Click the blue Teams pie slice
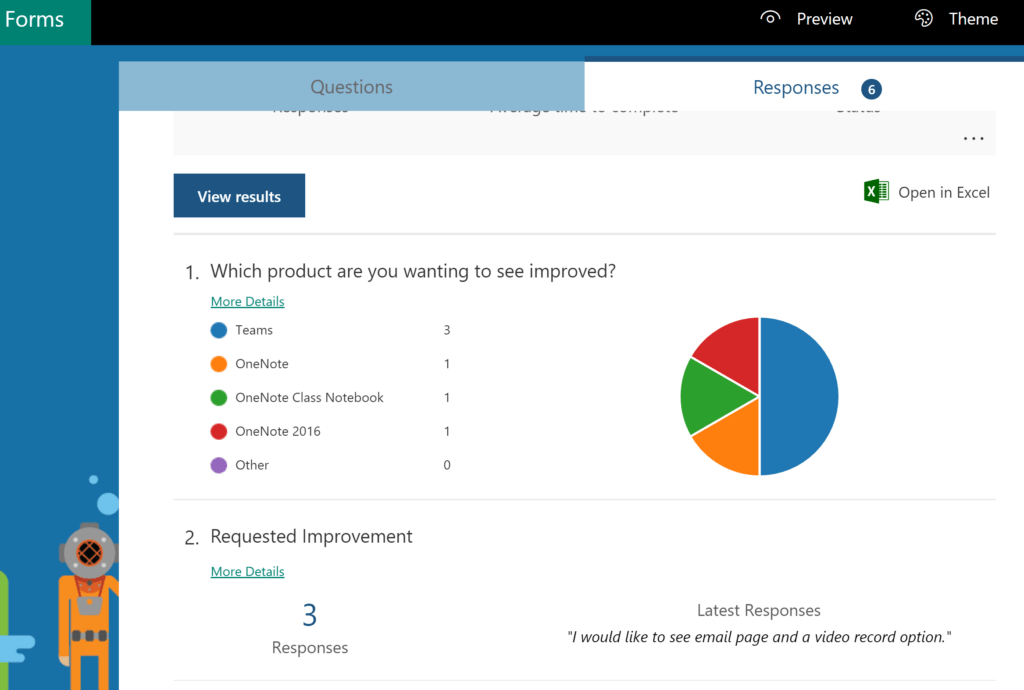The image size is (1024, 690). click(x=800, y=396)
